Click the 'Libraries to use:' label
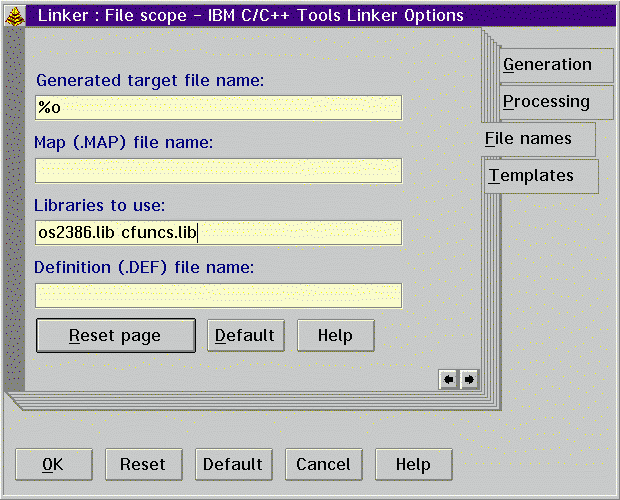Viewport: 620px width, 500px height. (100, 206)
